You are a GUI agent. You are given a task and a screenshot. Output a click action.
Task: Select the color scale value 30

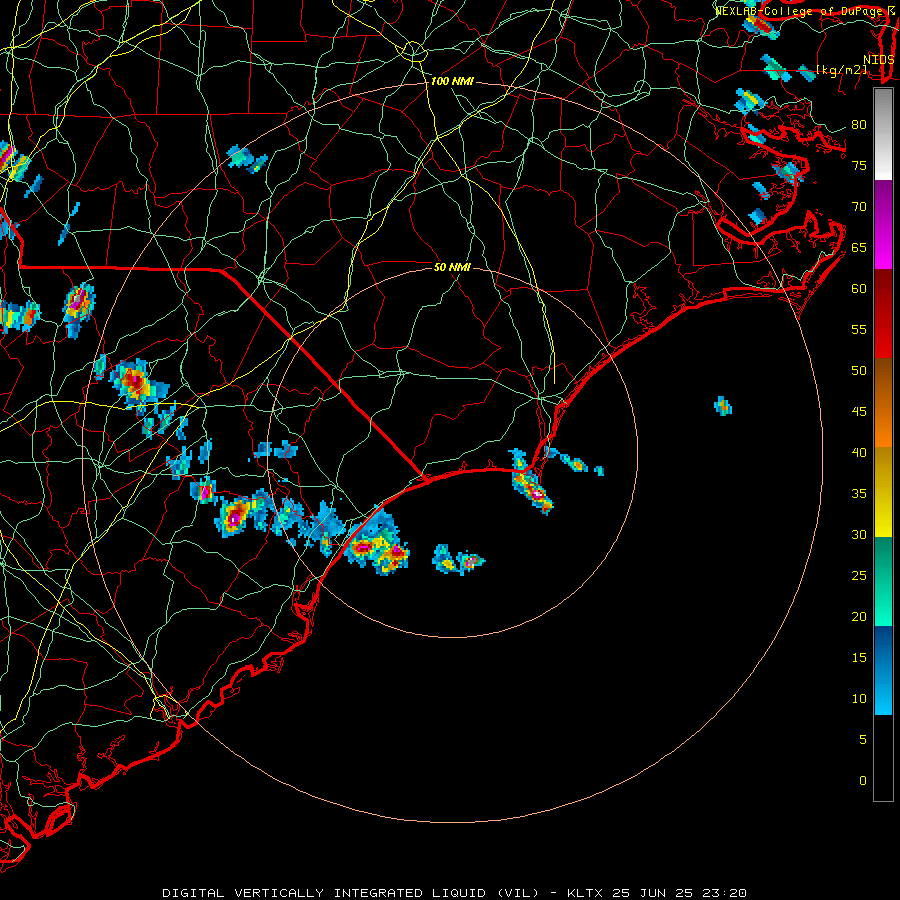coord(859,534)
